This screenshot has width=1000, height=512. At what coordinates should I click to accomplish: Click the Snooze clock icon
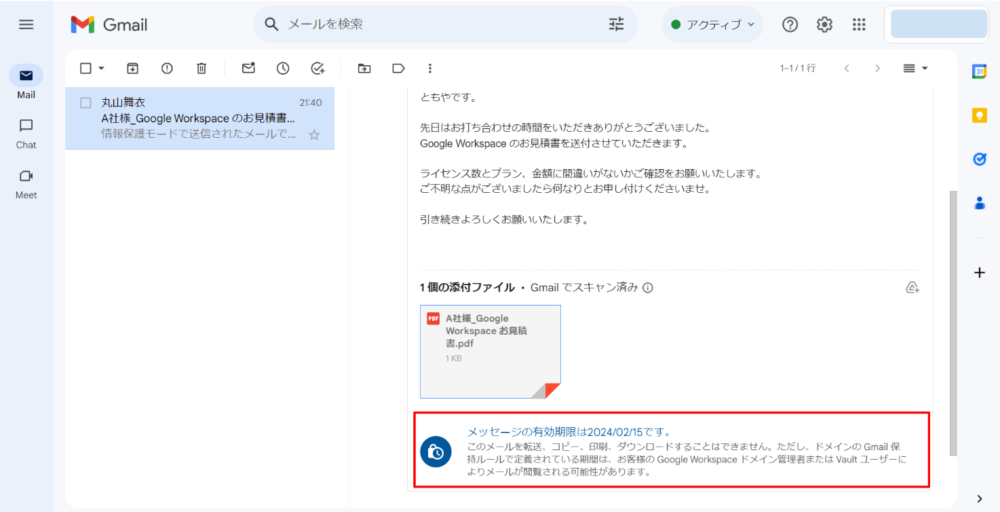click(x=283, y=68)
